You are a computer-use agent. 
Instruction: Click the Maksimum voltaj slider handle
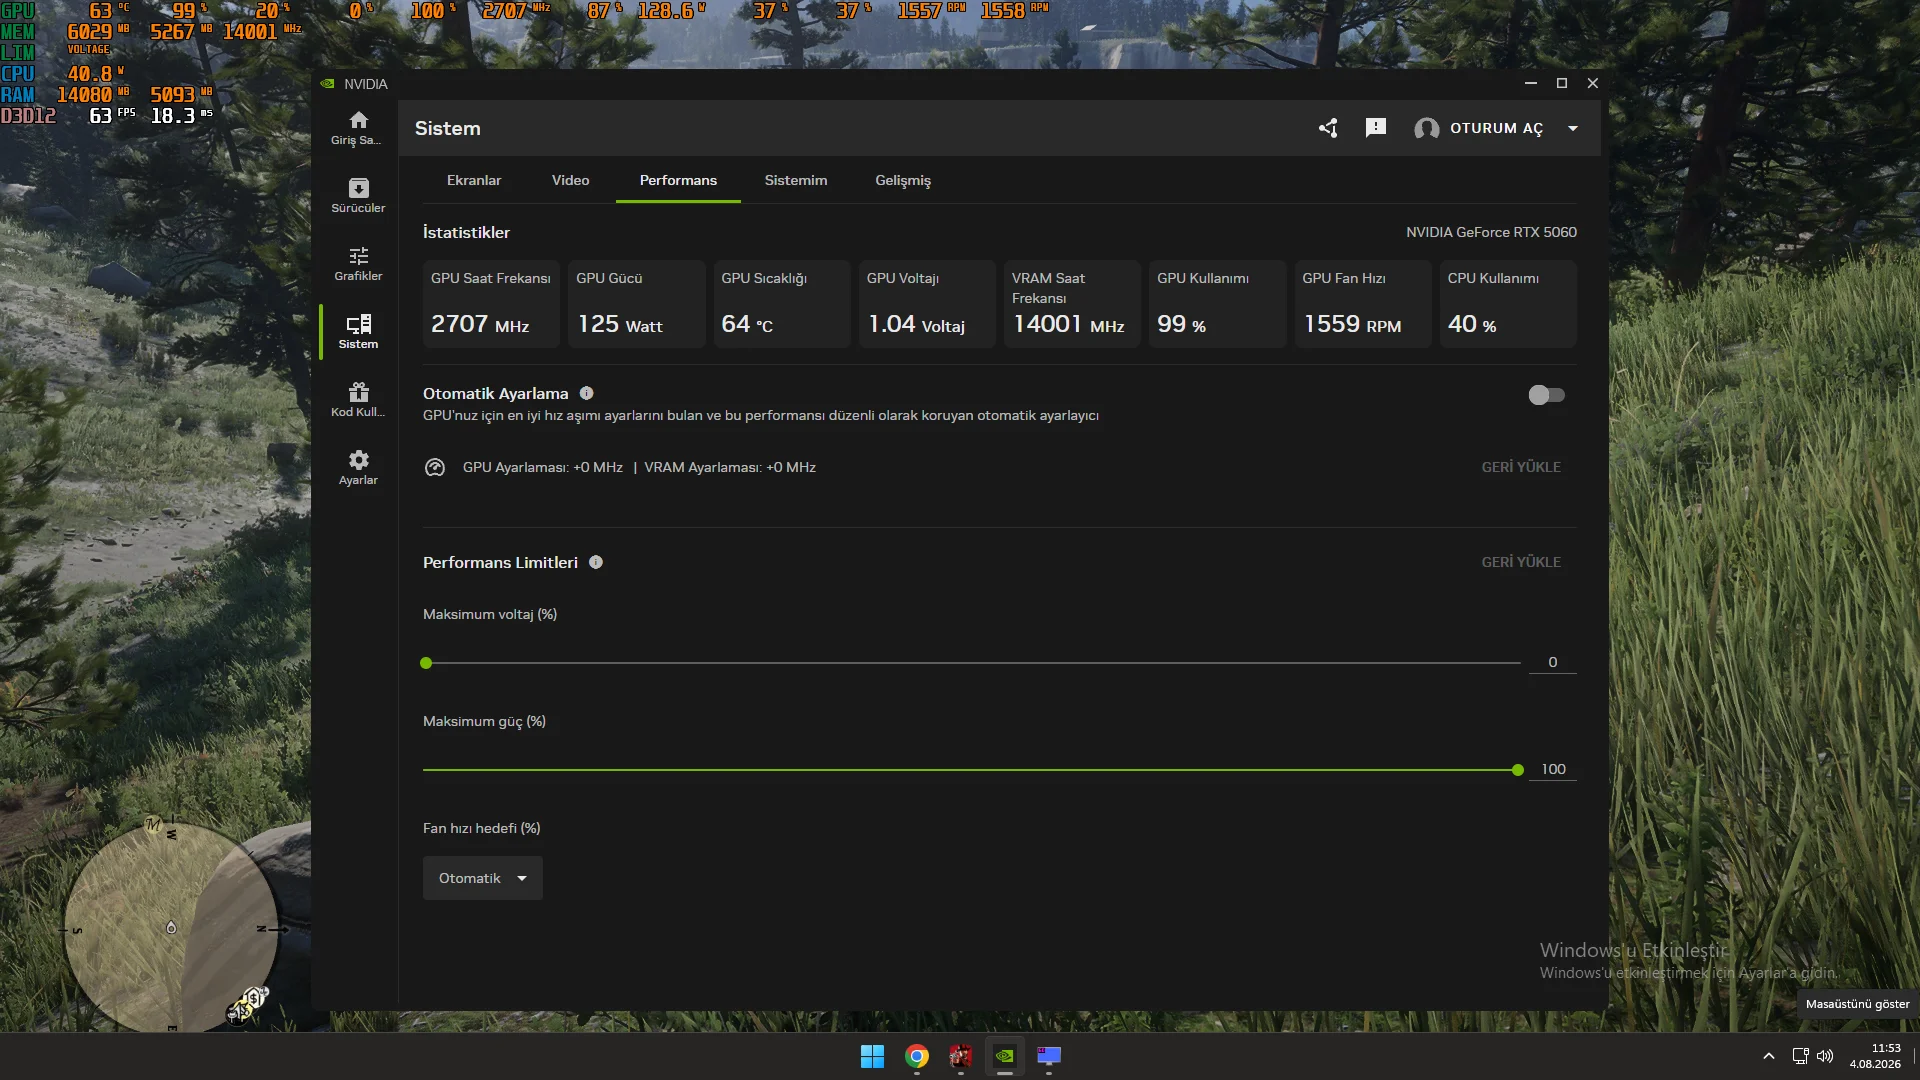[426, 663]
